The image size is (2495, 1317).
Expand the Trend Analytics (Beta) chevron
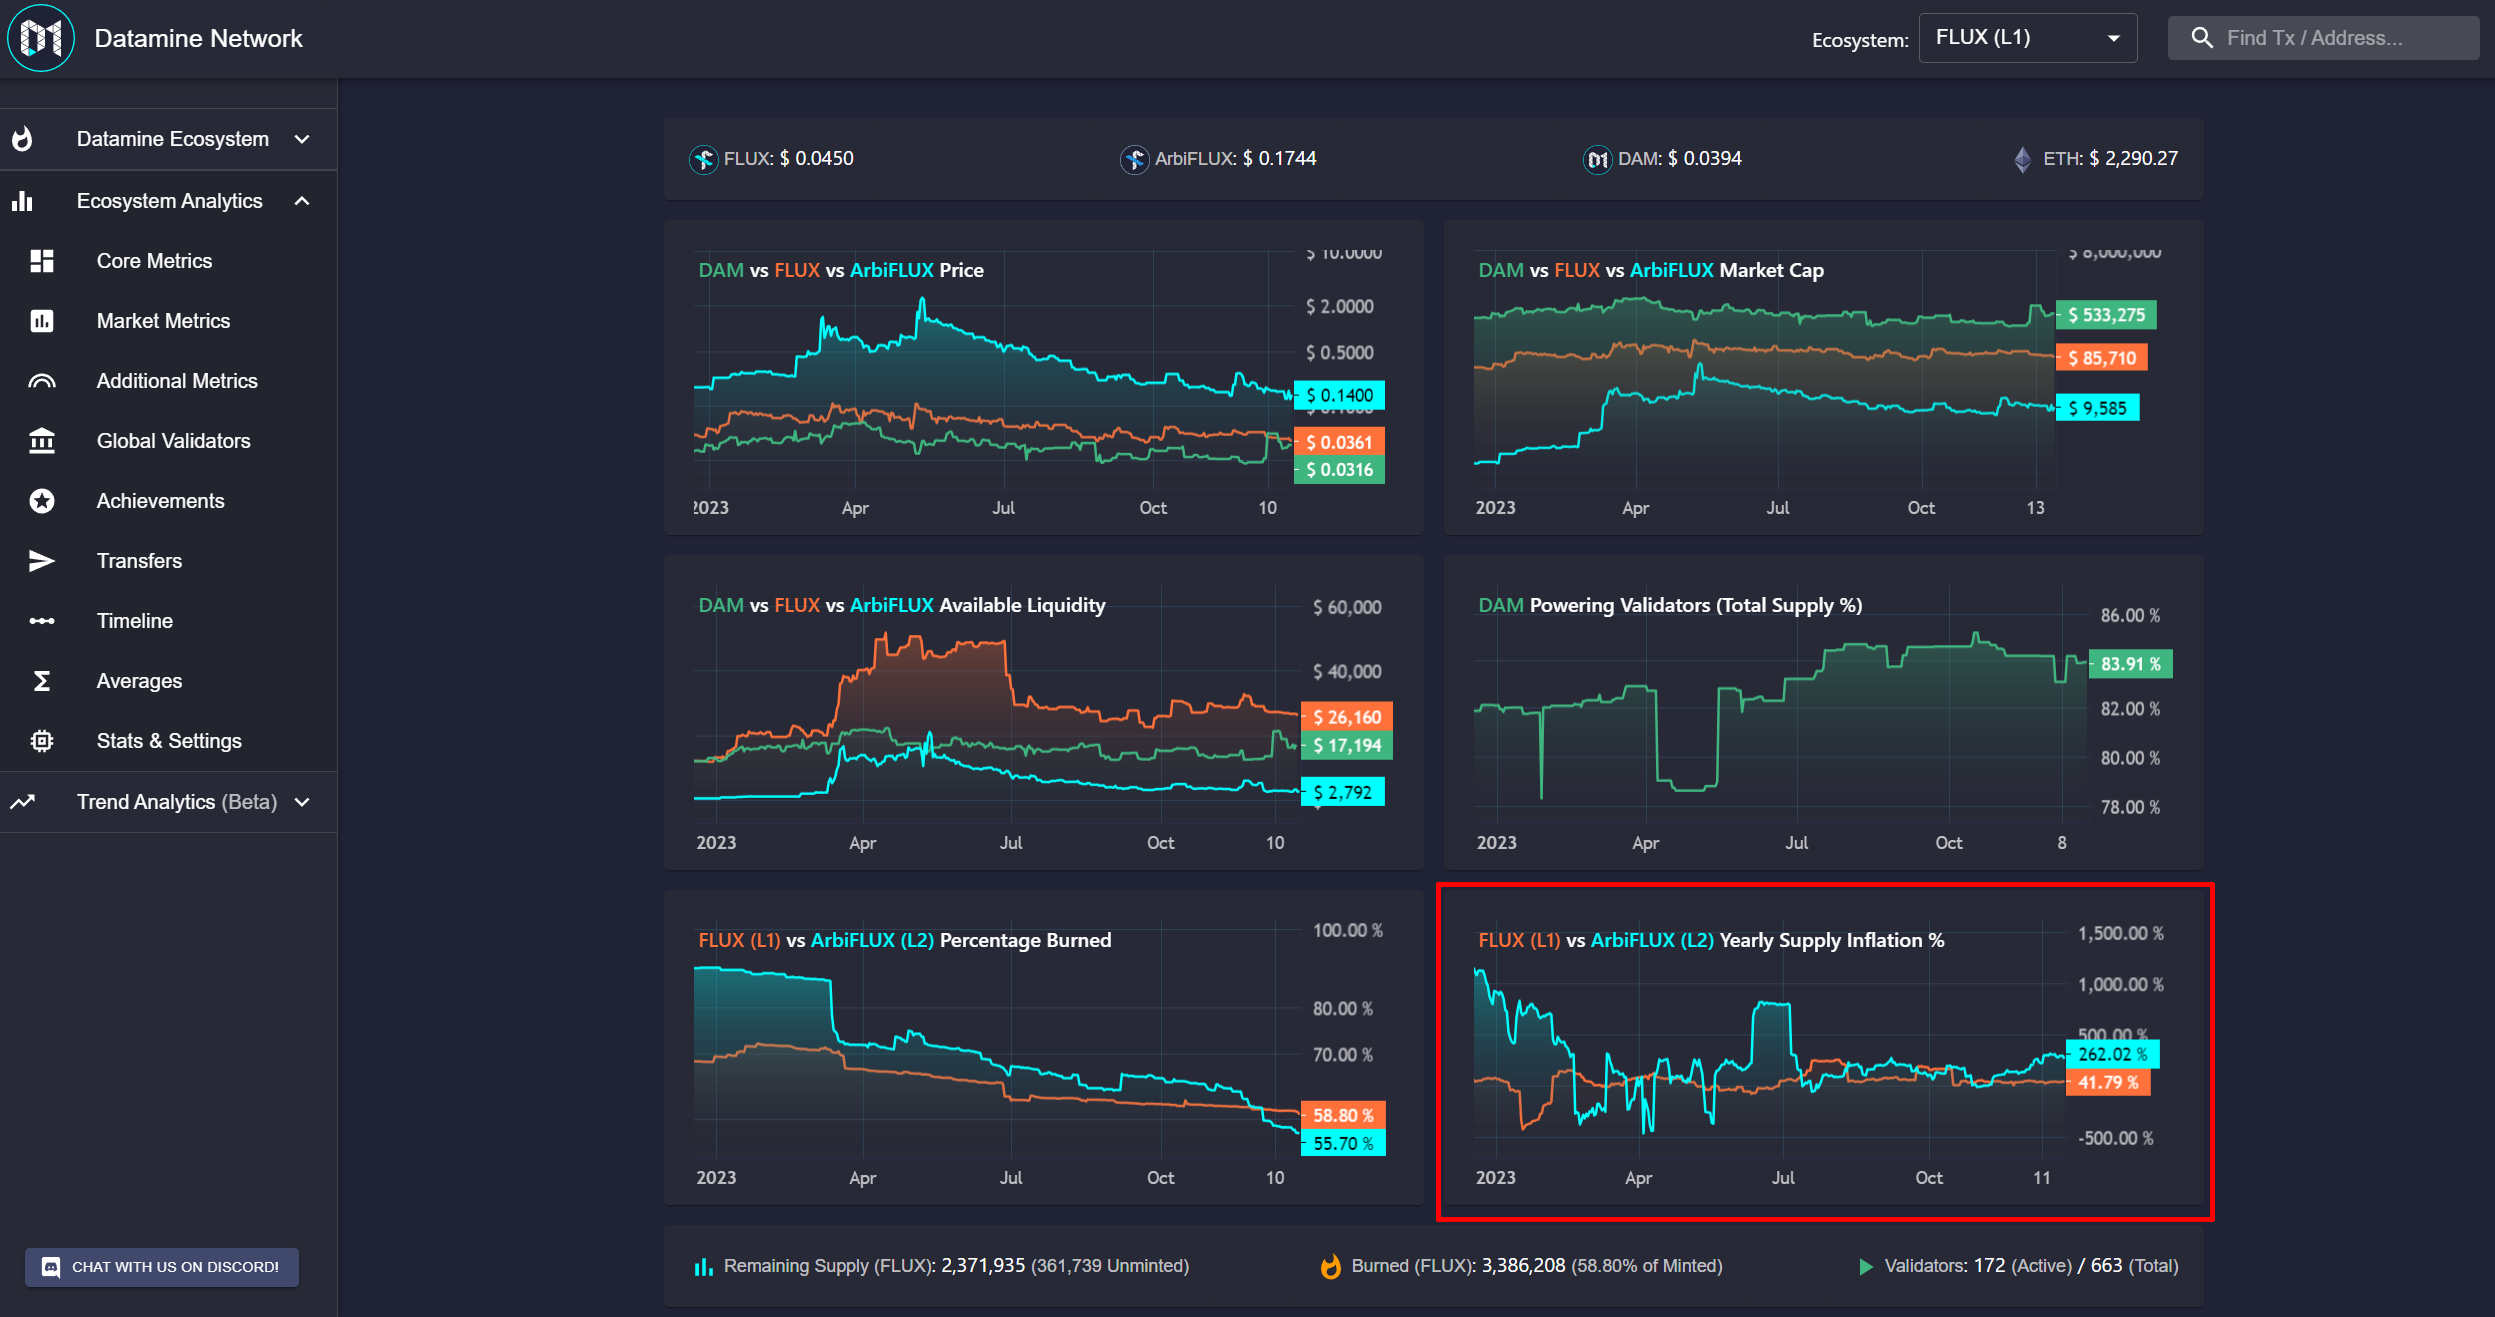(302, 802)
